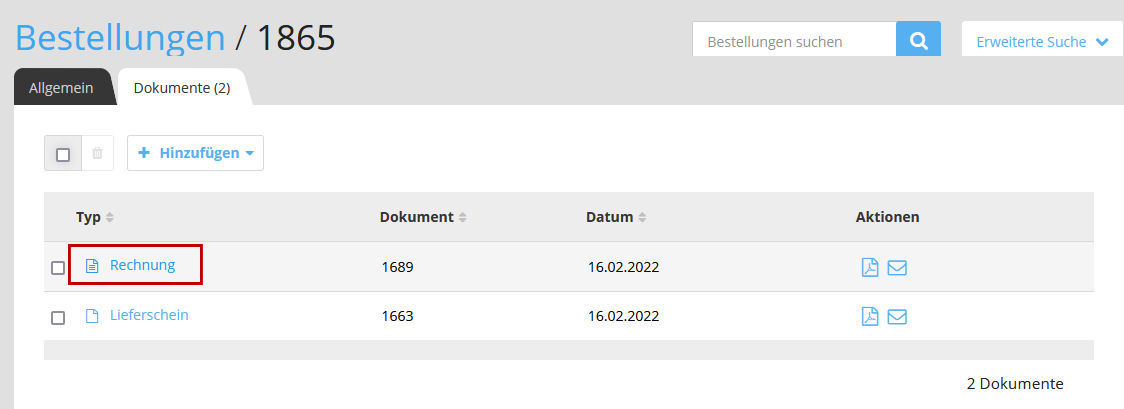1124x409 pixels.
Task: Expand the Erweiterte Suche dropdown
Action: (x=1042, y=42)
